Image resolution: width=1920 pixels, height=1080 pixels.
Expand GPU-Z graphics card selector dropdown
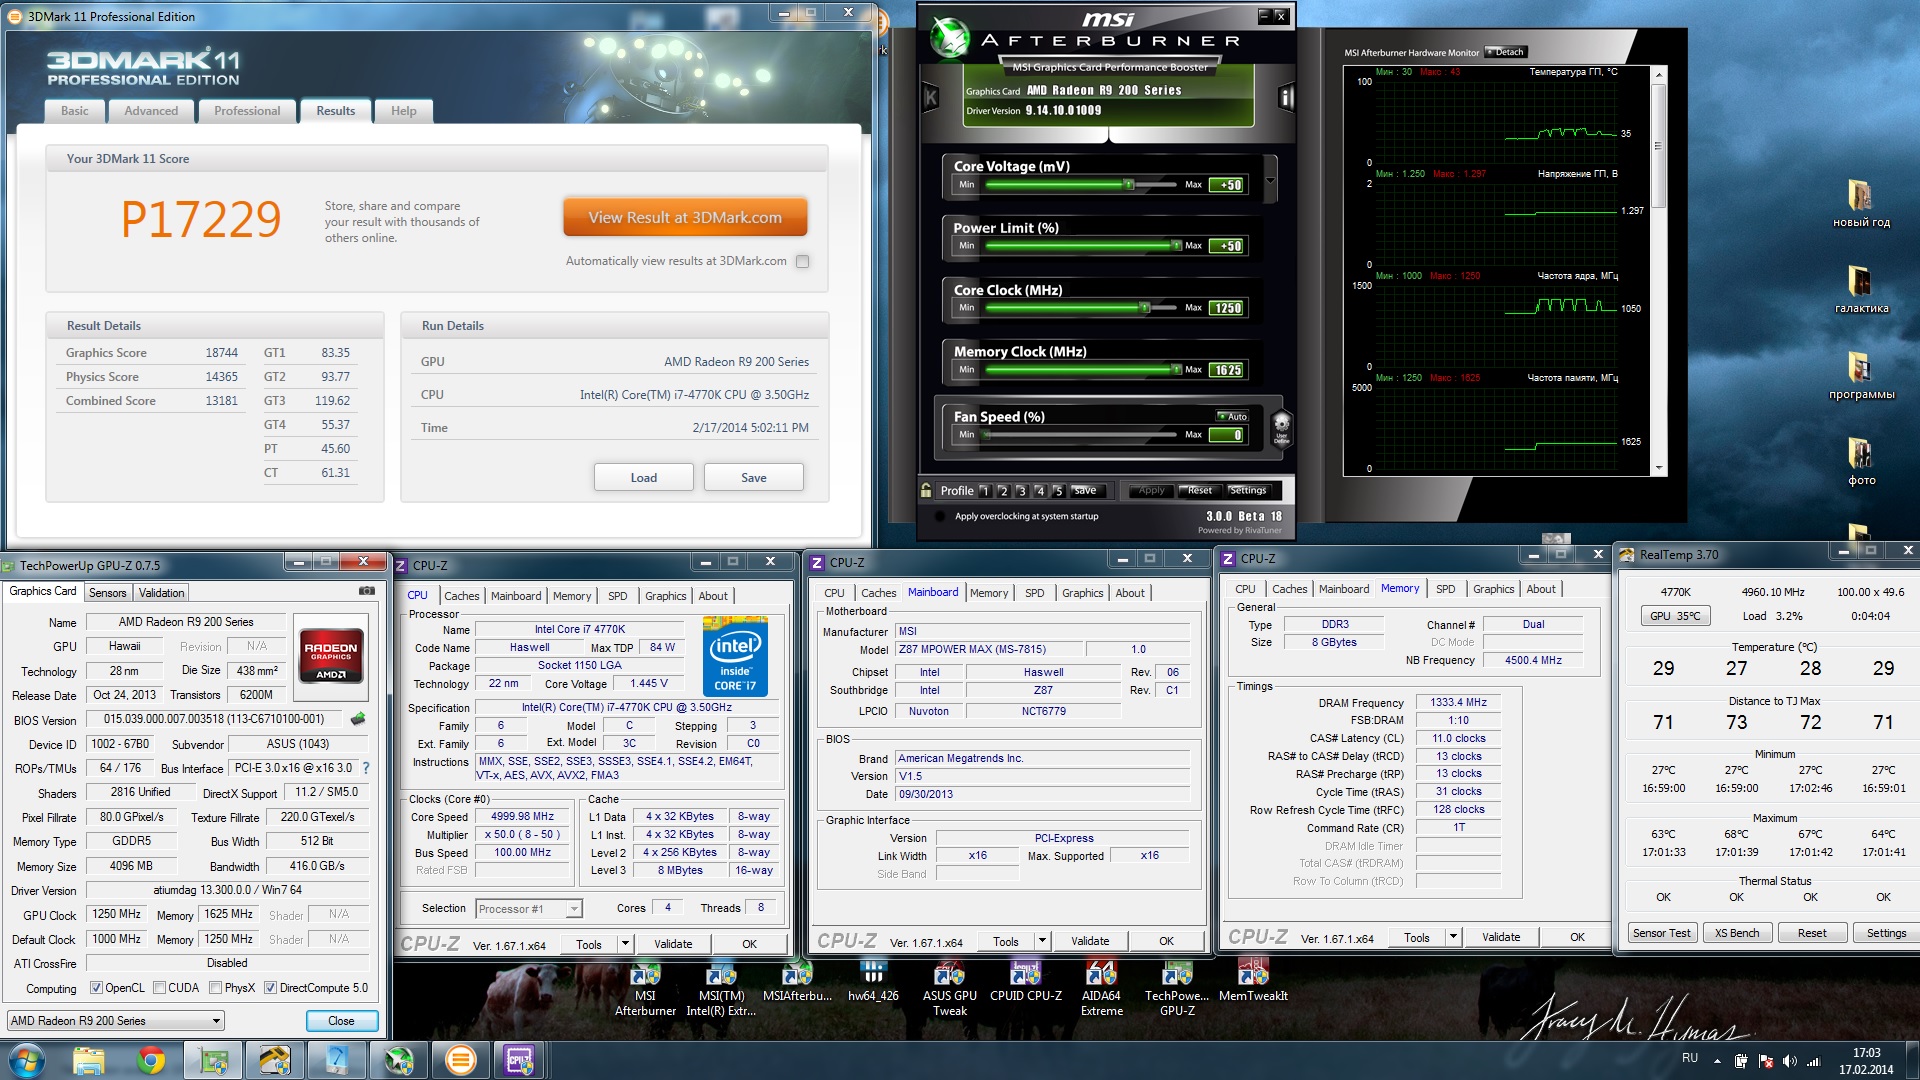(215, 1021)
